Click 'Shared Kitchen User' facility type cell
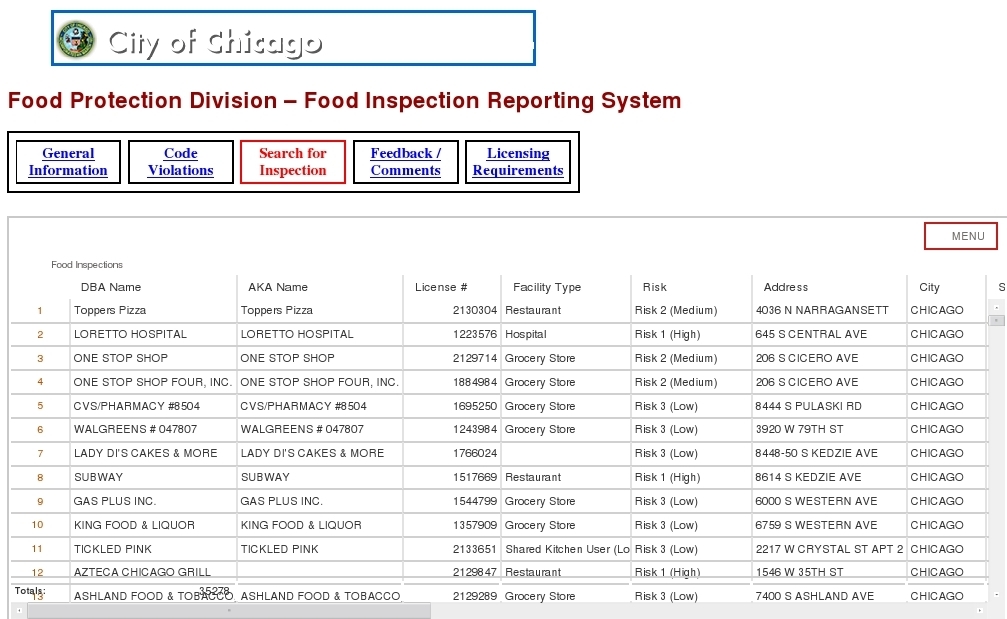1007x619 pixels. point(567,549)
